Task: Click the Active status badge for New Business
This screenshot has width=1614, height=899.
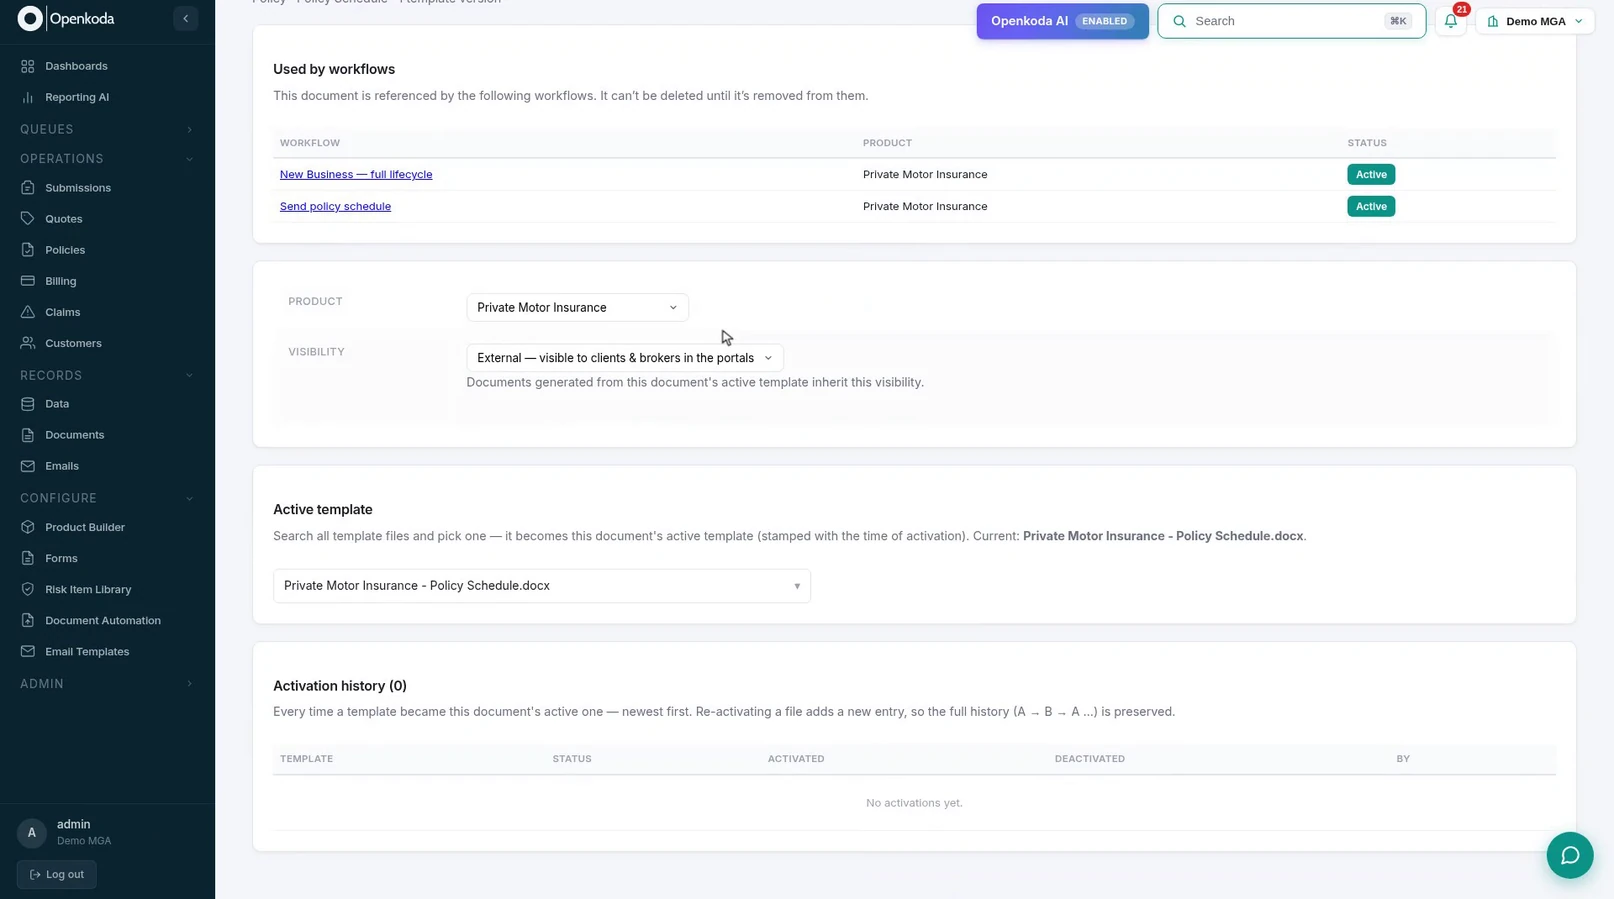Action: pyautogui.click(x=1371, y=174)
